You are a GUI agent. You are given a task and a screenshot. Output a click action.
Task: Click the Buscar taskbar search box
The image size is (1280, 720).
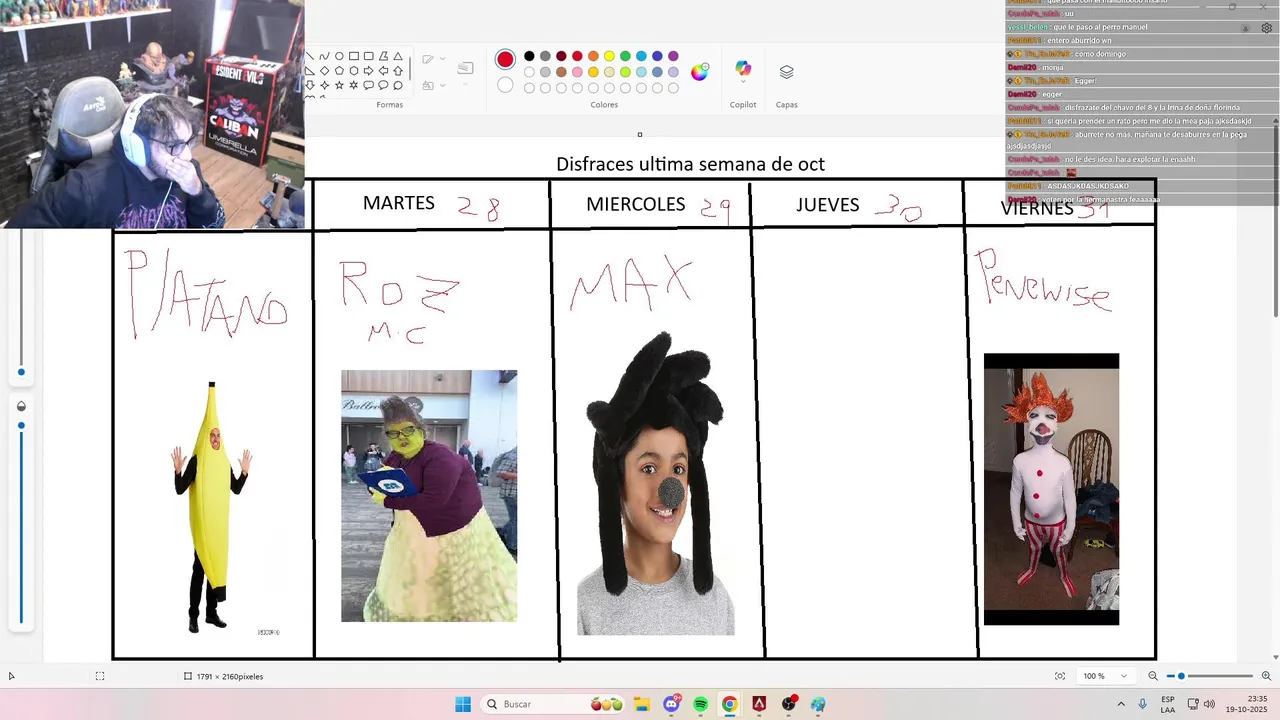pyautogui.click(x=550, y=704)
